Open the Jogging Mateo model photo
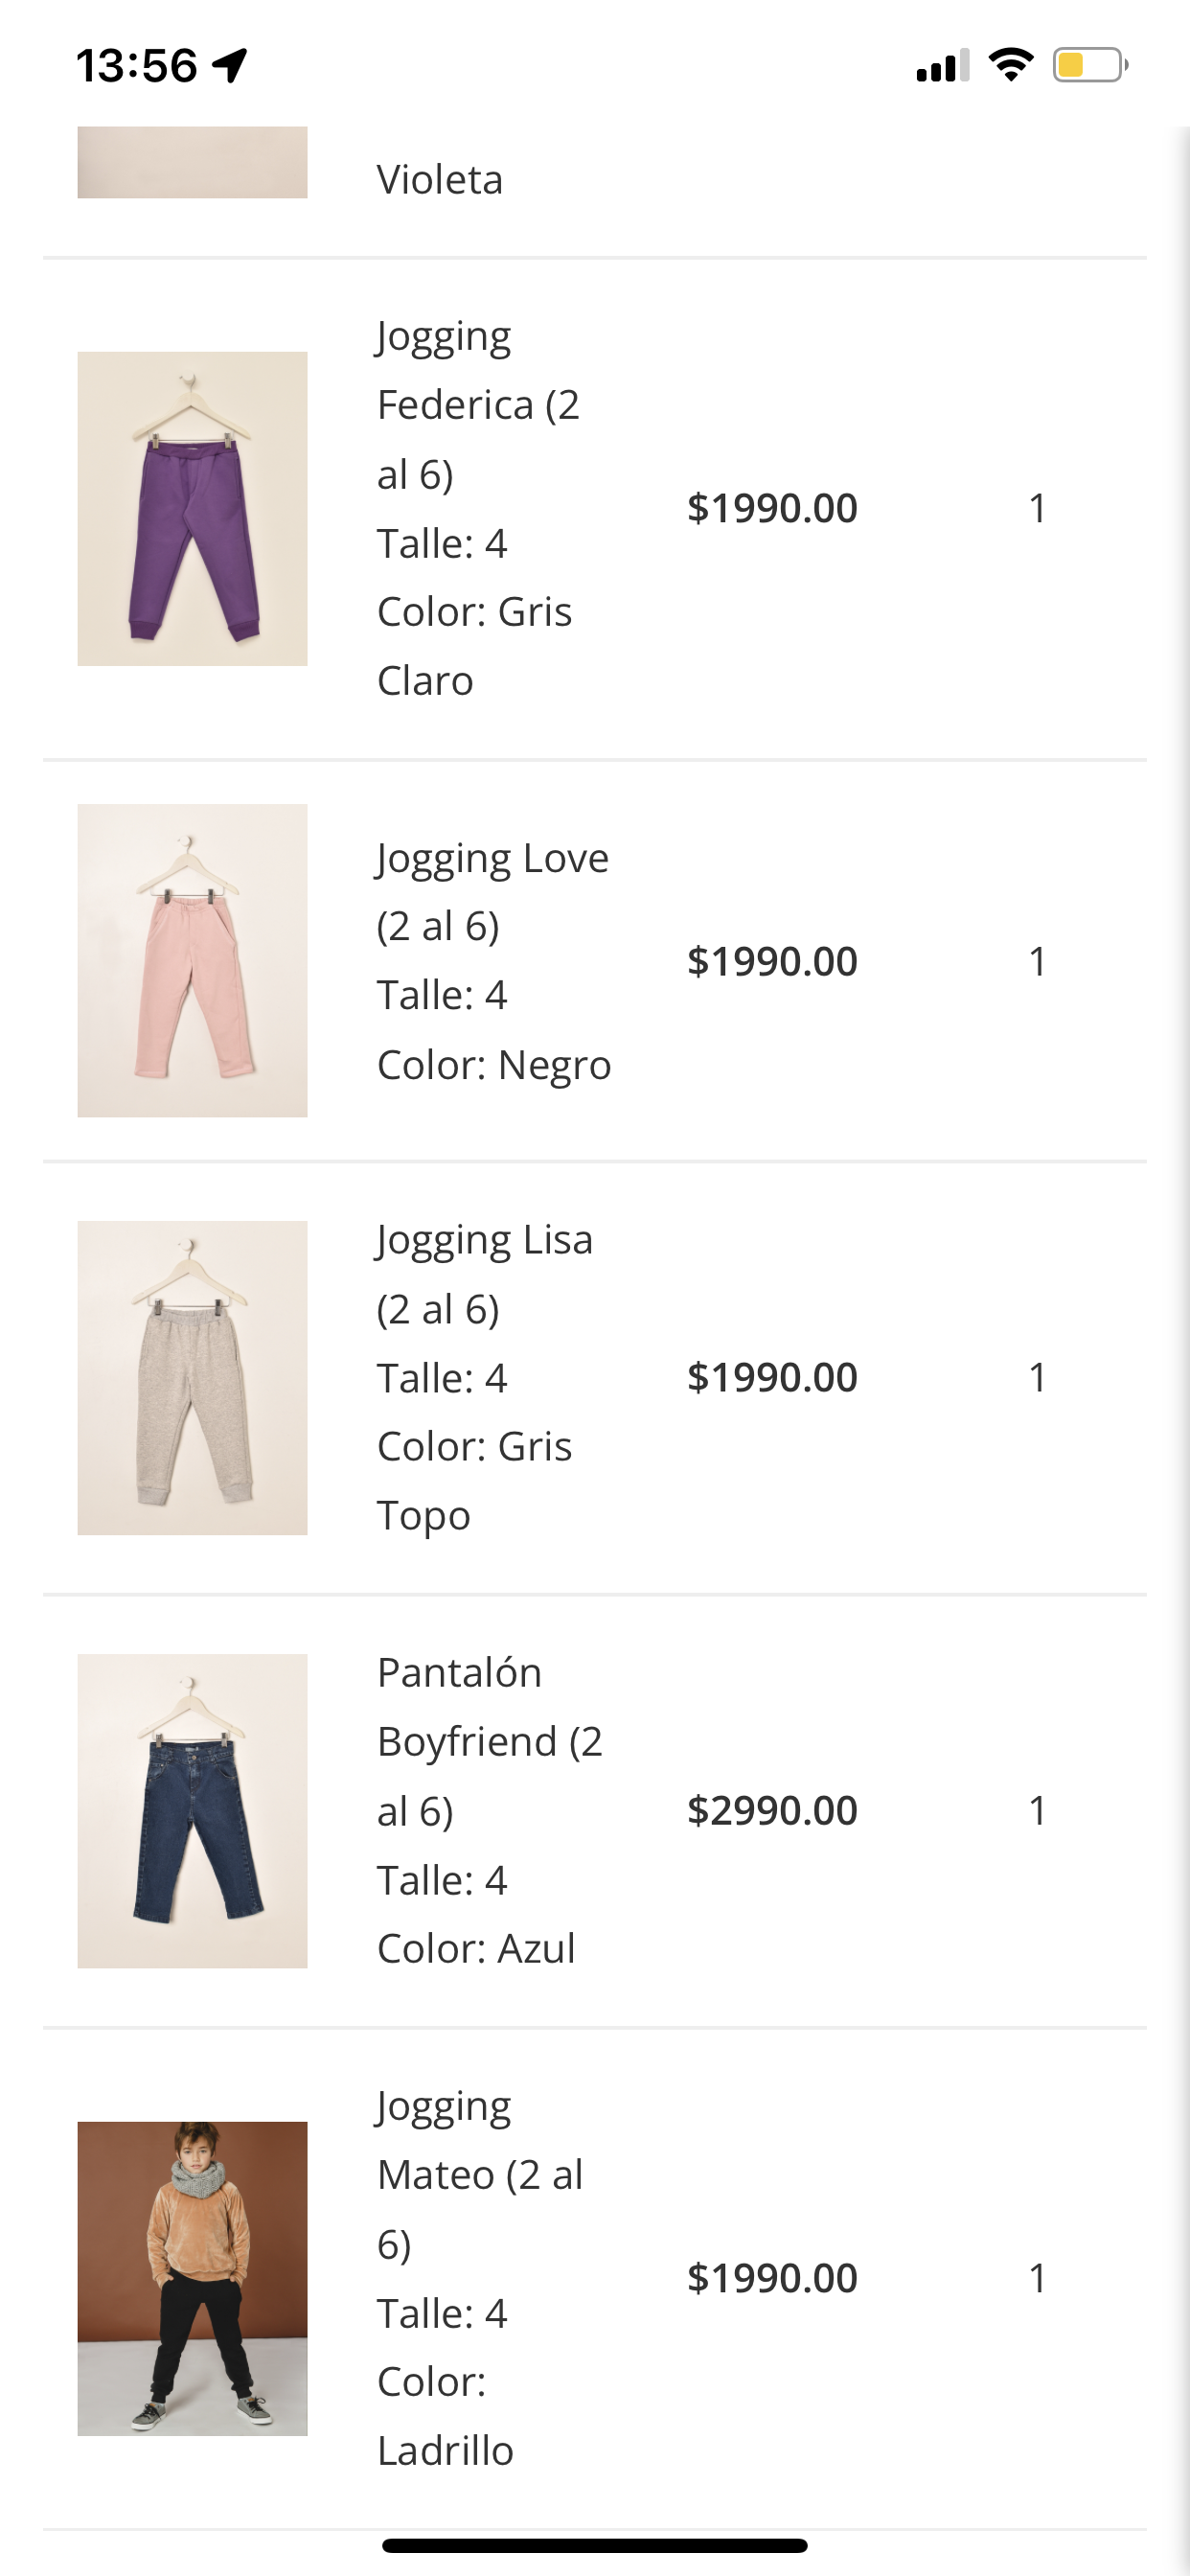The image size is (1190, 2576). (192, 2278)
